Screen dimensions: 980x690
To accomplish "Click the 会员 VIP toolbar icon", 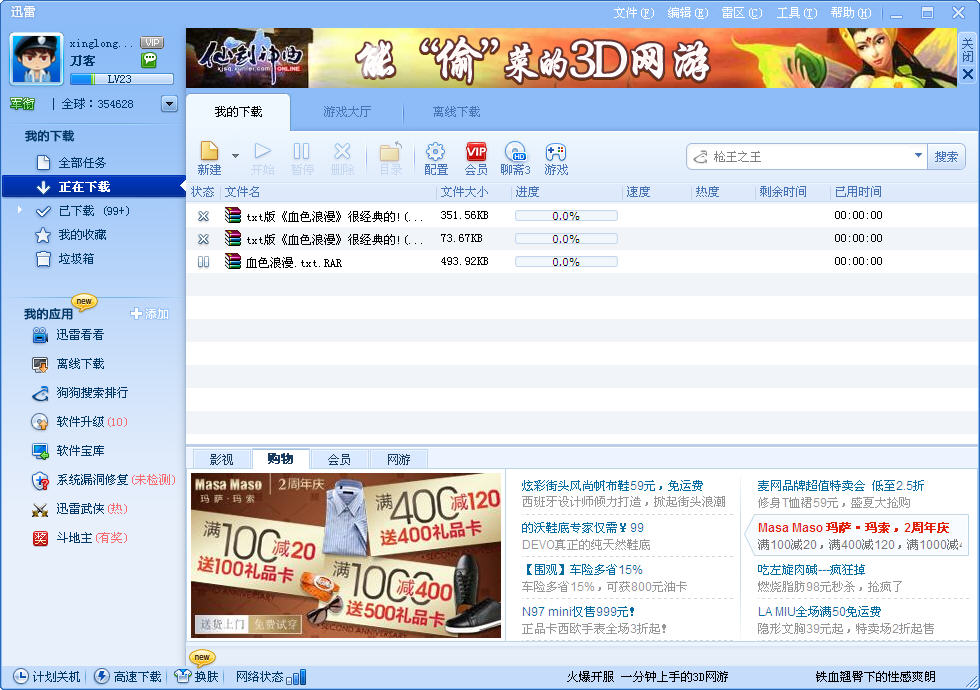I will click(476, 151).
